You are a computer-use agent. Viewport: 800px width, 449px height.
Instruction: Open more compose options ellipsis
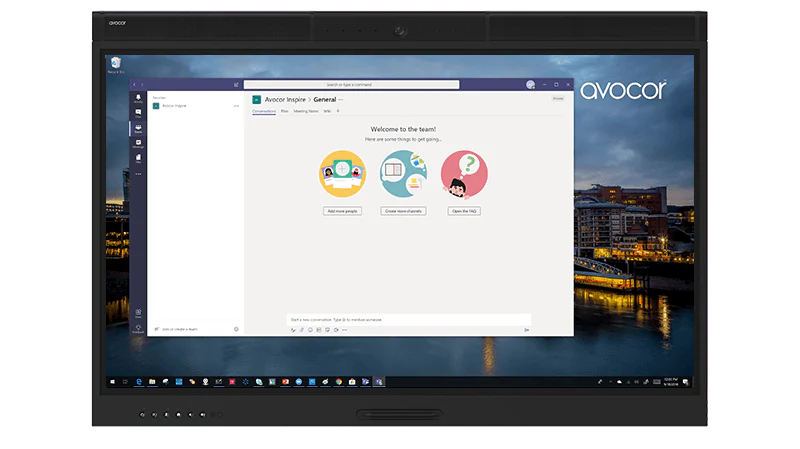(345, 330)
